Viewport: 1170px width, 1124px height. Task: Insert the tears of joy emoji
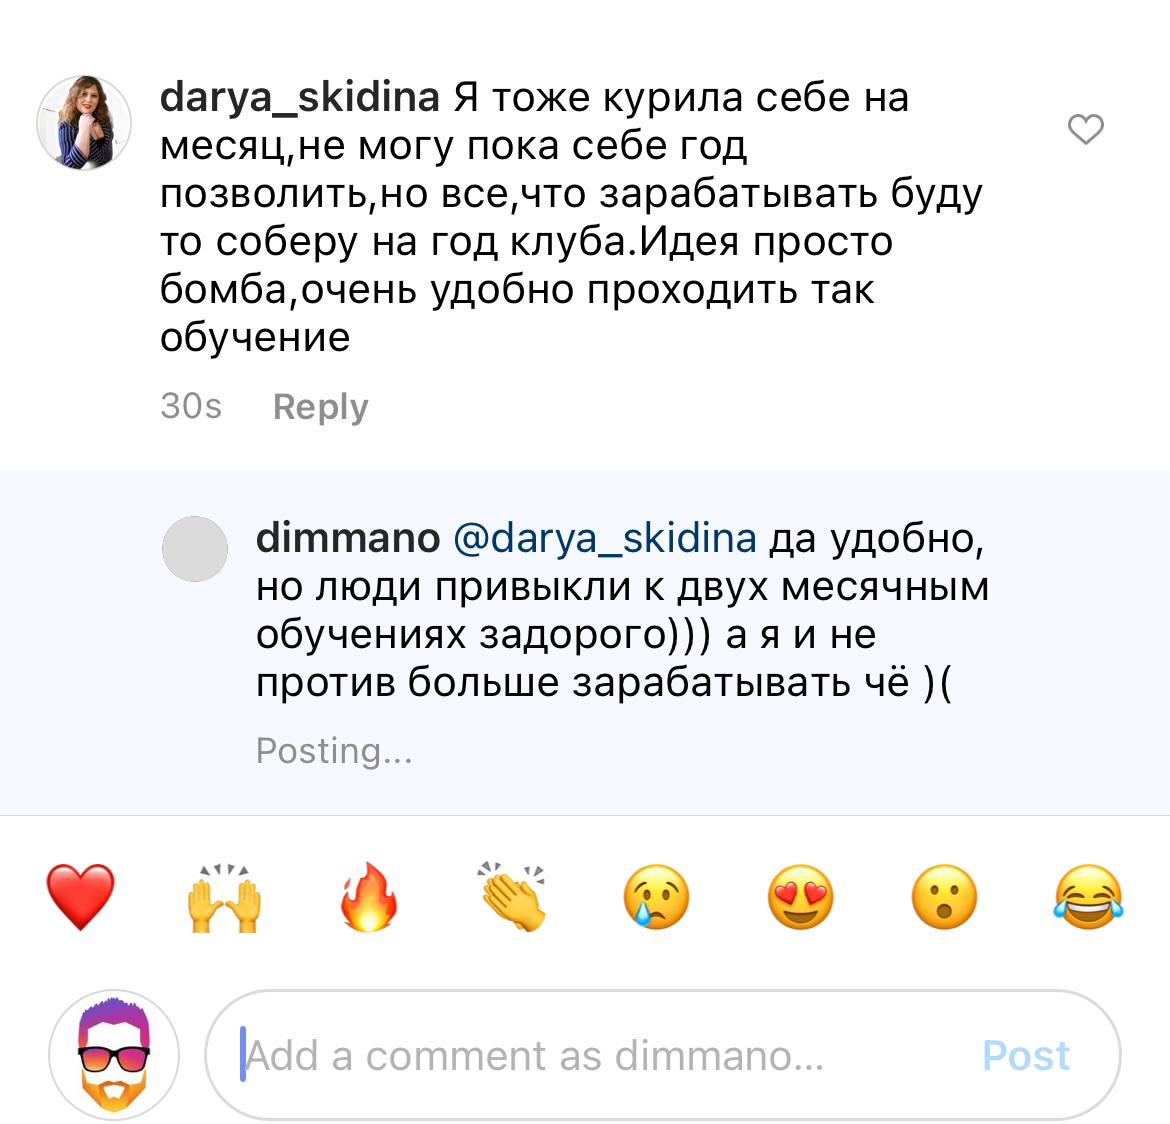(1089, 897)
